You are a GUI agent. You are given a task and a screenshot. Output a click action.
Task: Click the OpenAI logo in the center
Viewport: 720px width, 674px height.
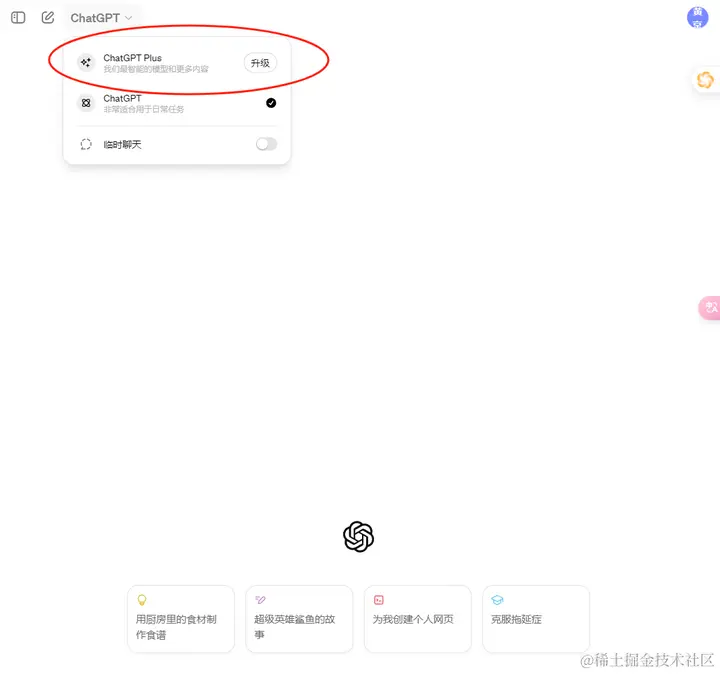pyautogui.click(x=359, y=536)
